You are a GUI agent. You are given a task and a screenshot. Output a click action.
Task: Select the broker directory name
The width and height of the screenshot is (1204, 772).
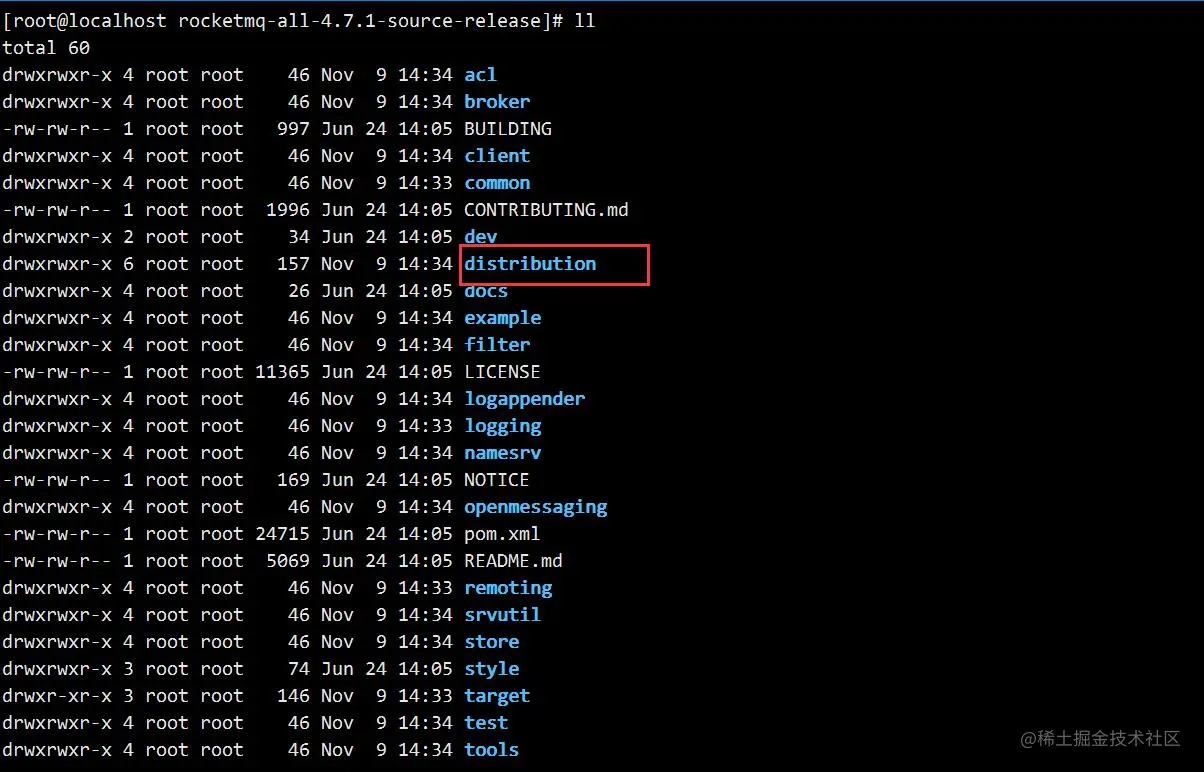click(x=497, y=102)
